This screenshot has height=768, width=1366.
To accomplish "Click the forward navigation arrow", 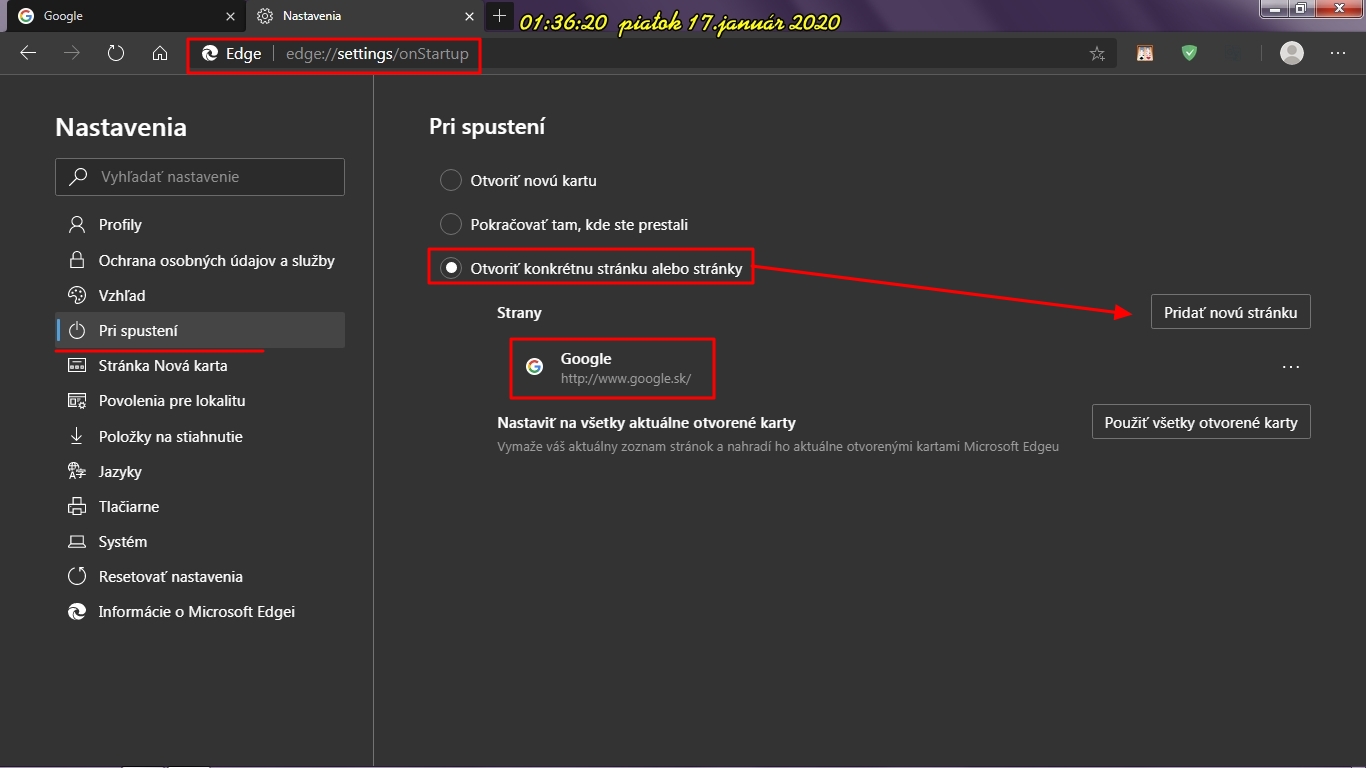I will click(x=72, y=54).
